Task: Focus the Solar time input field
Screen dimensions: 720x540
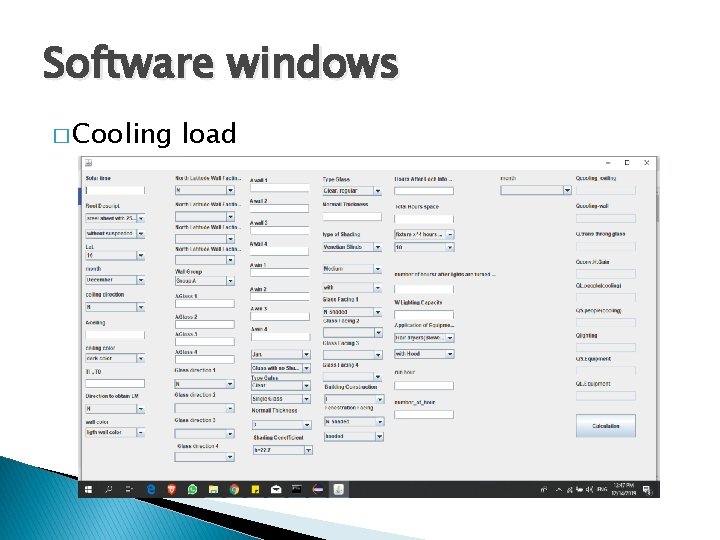Action: point(115,190)
